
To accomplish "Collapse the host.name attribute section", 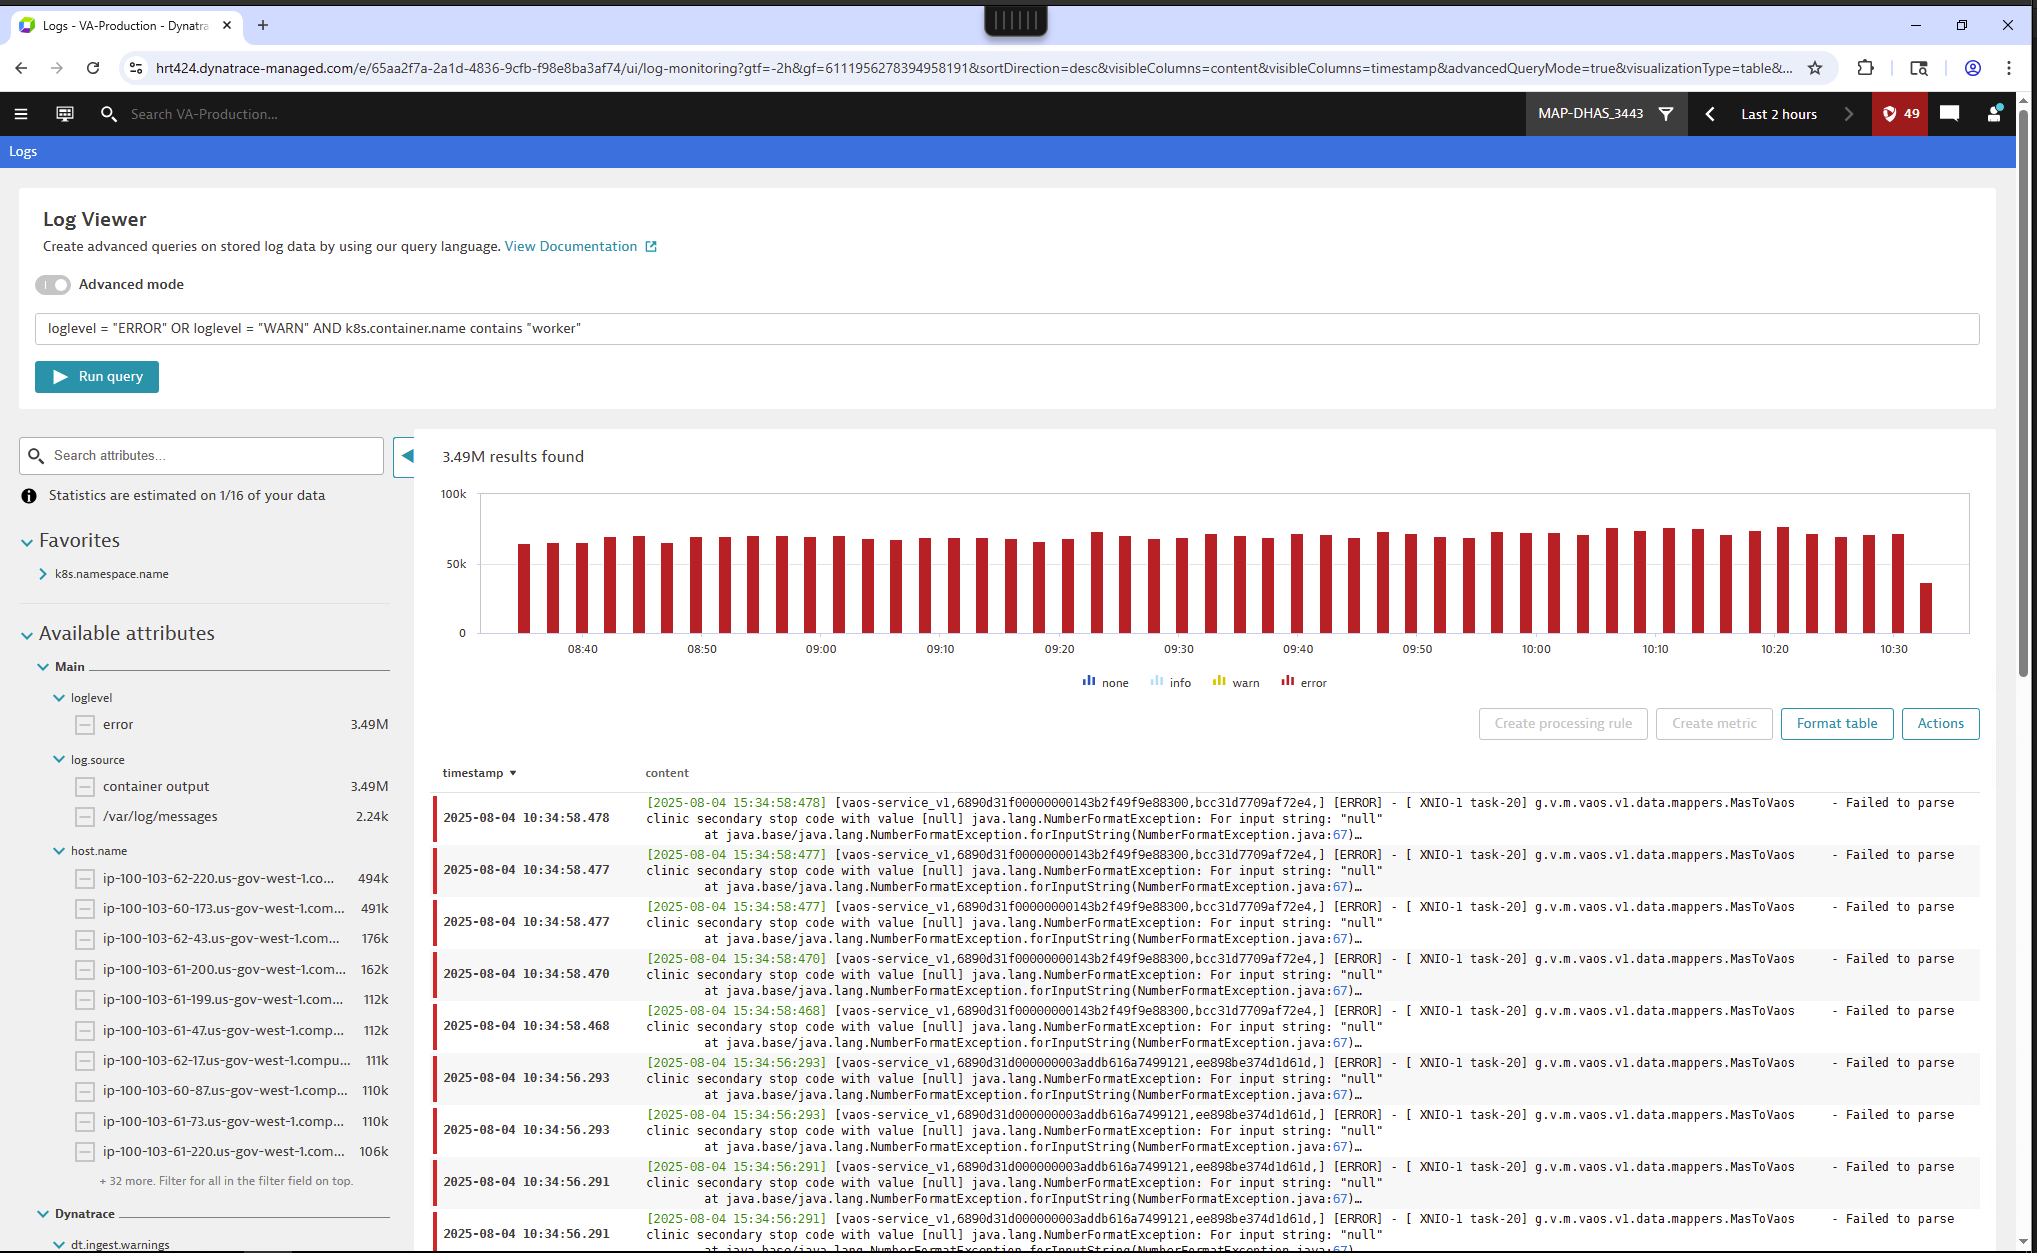I will click(x=58, y=851).
